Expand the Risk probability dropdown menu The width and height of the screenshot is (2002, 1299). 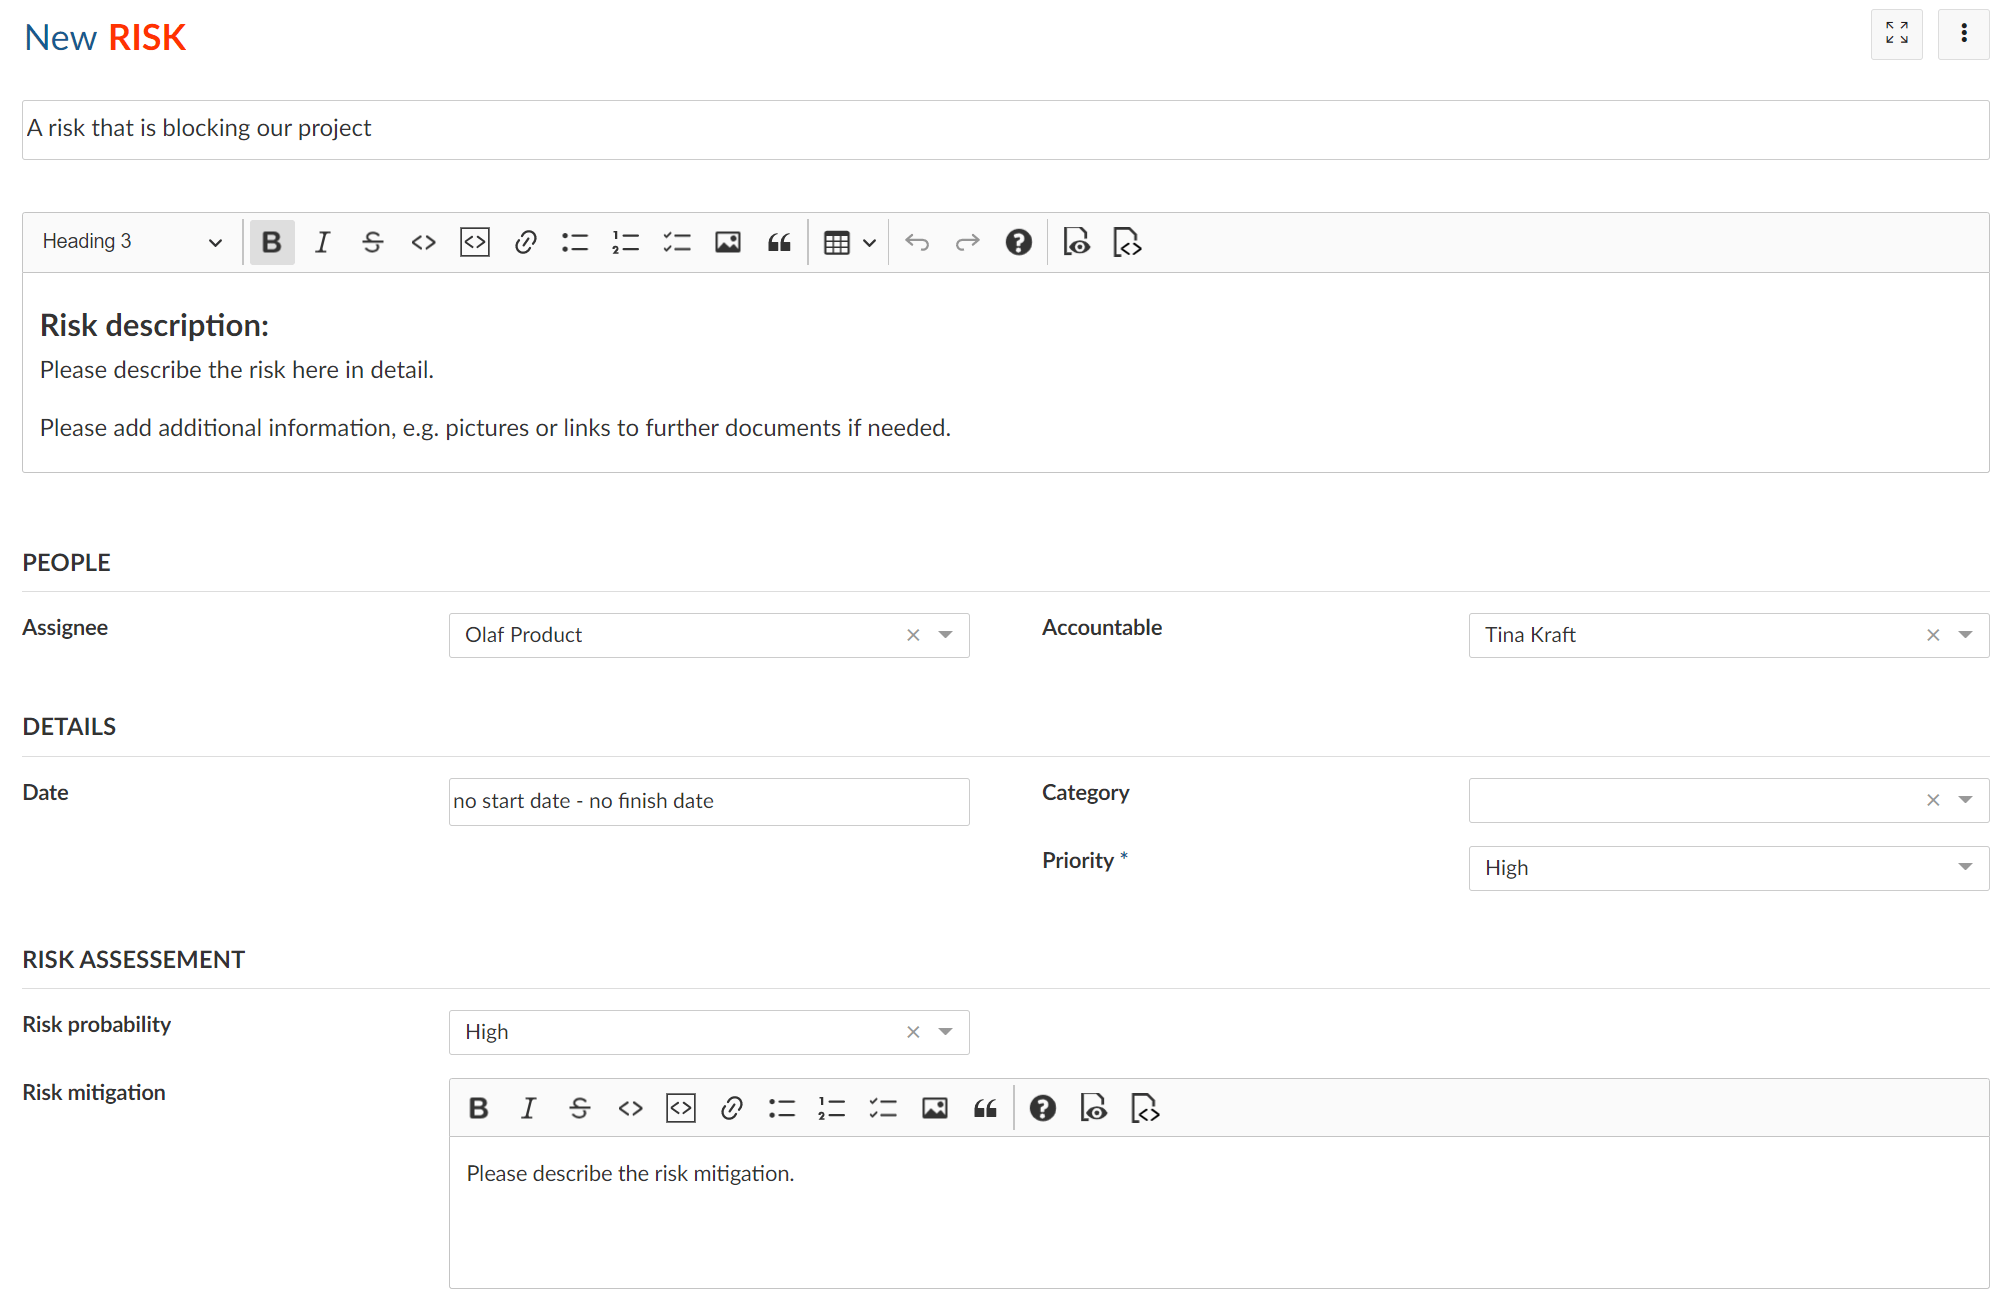coord(948,1032)
